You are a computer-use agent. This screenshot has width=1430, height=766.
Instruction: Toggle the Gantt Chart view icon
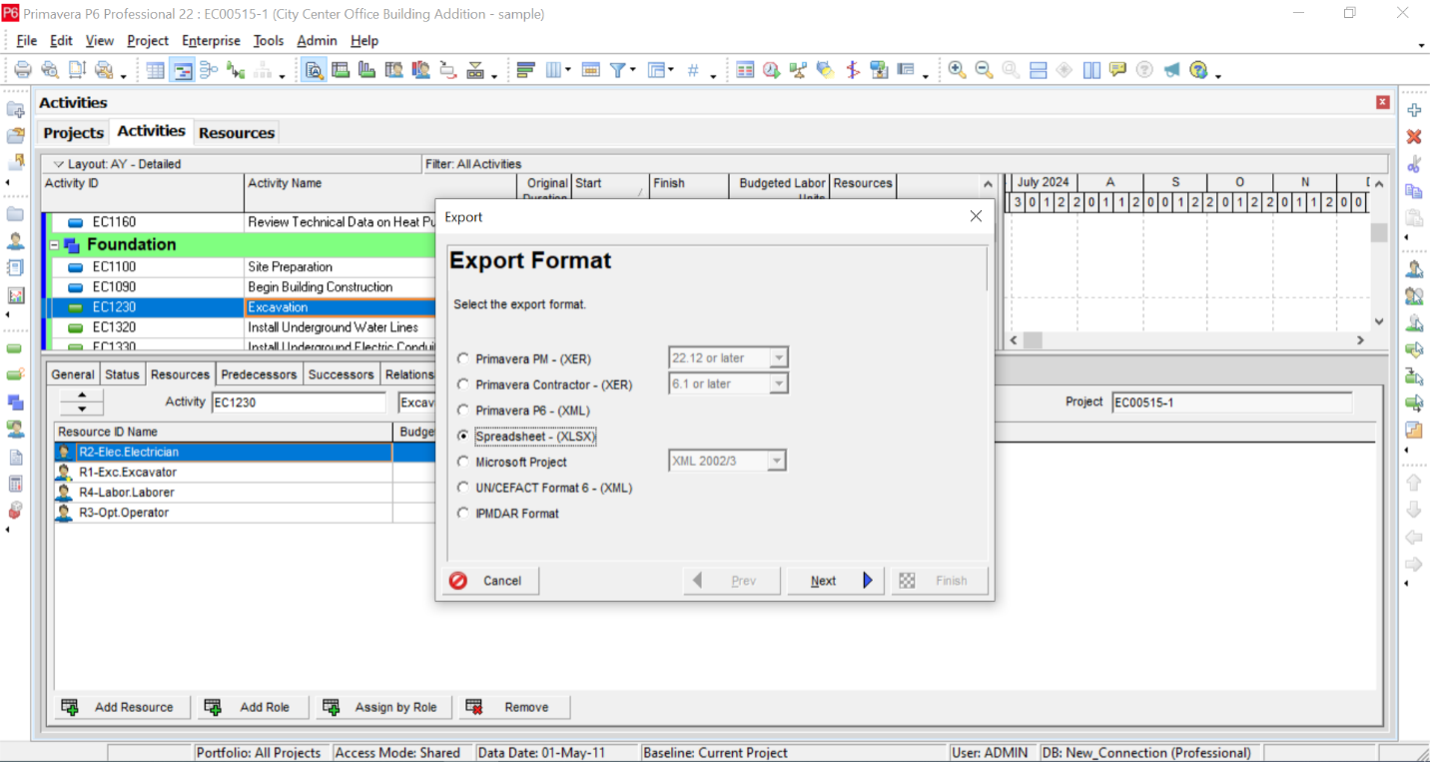[x=182, y=70]
